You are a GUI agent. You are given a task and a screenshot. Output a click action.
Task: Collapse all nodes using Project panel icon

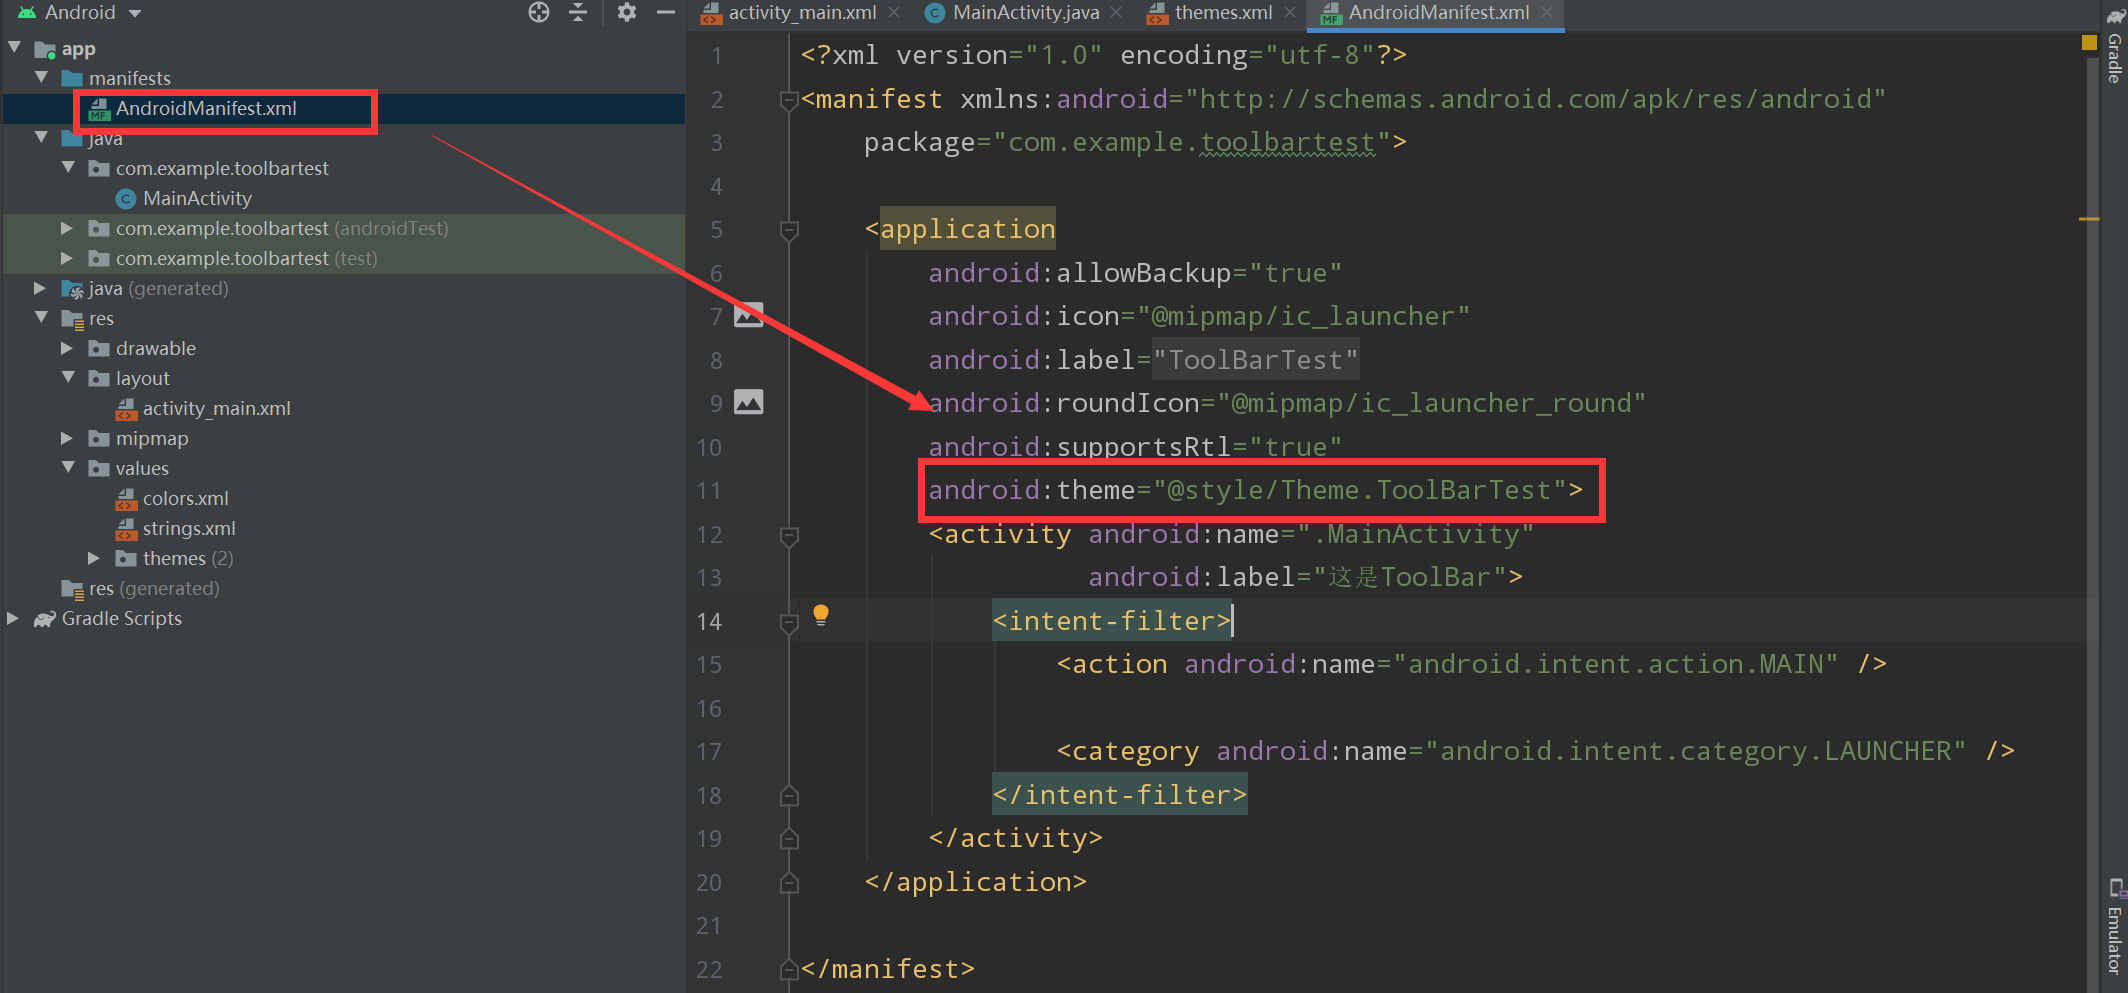coord(578,13)
